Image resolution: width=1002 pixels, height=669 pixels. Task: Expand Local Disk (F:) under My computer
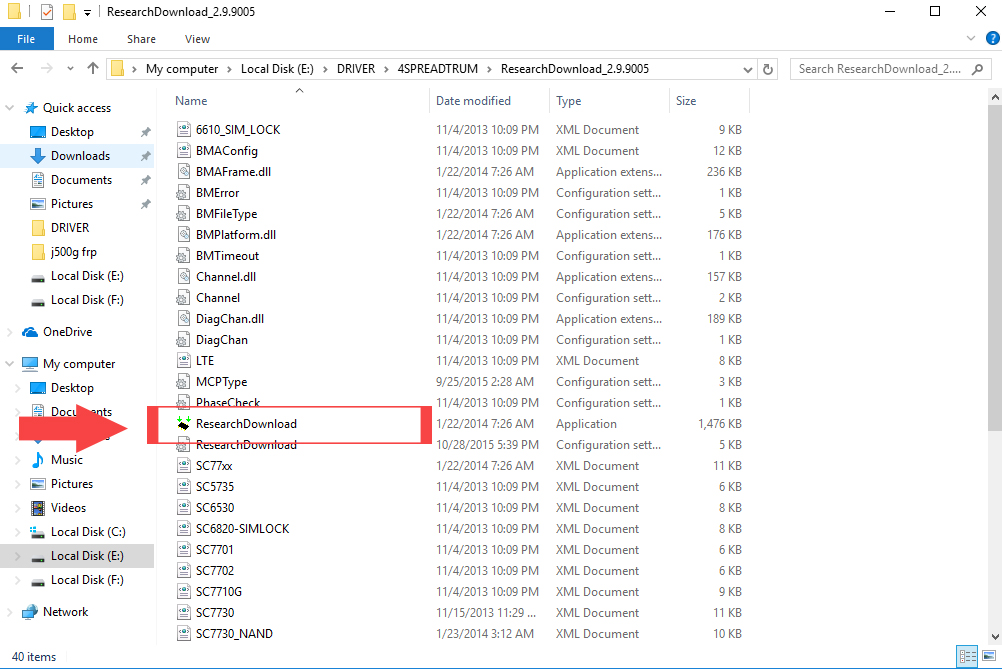tap(18, 580)
